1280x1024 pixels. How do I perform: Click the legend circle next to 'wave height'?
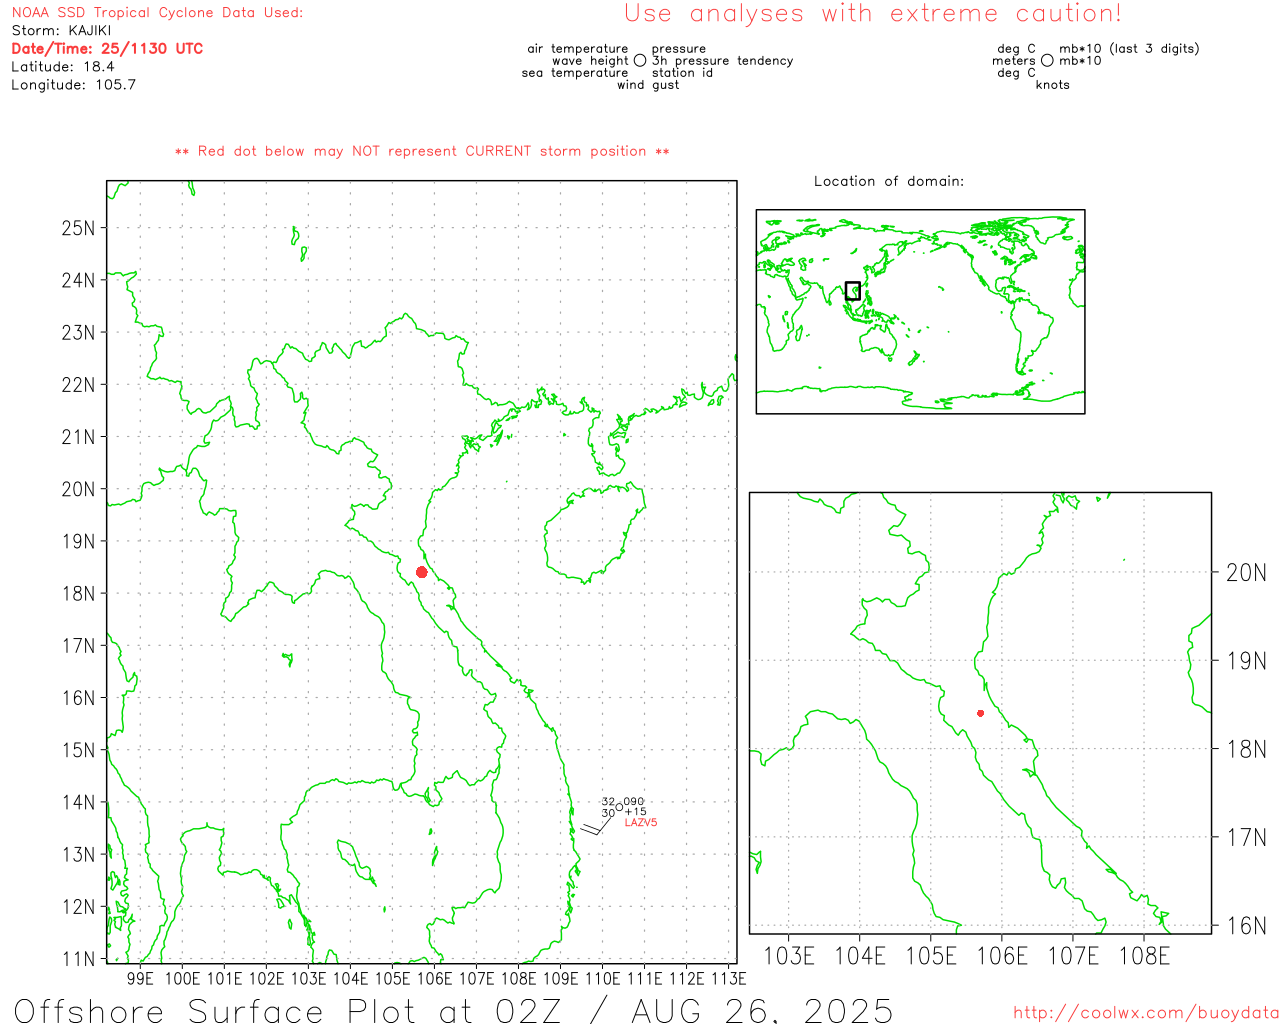[x=640, y=61]
